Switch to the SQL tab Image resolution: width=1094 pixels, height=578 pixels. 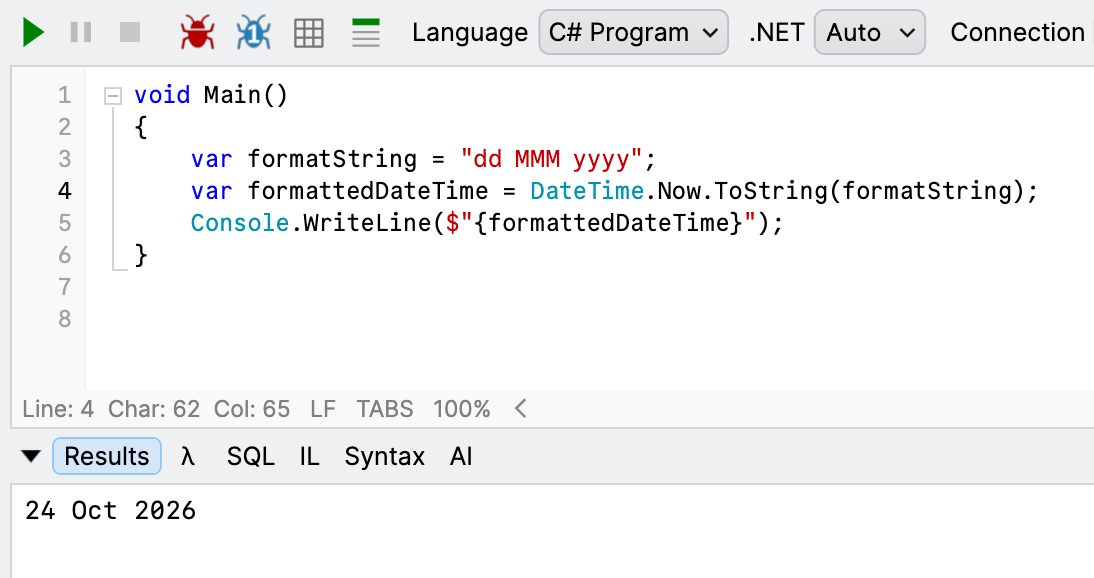(x=250, y=457)
